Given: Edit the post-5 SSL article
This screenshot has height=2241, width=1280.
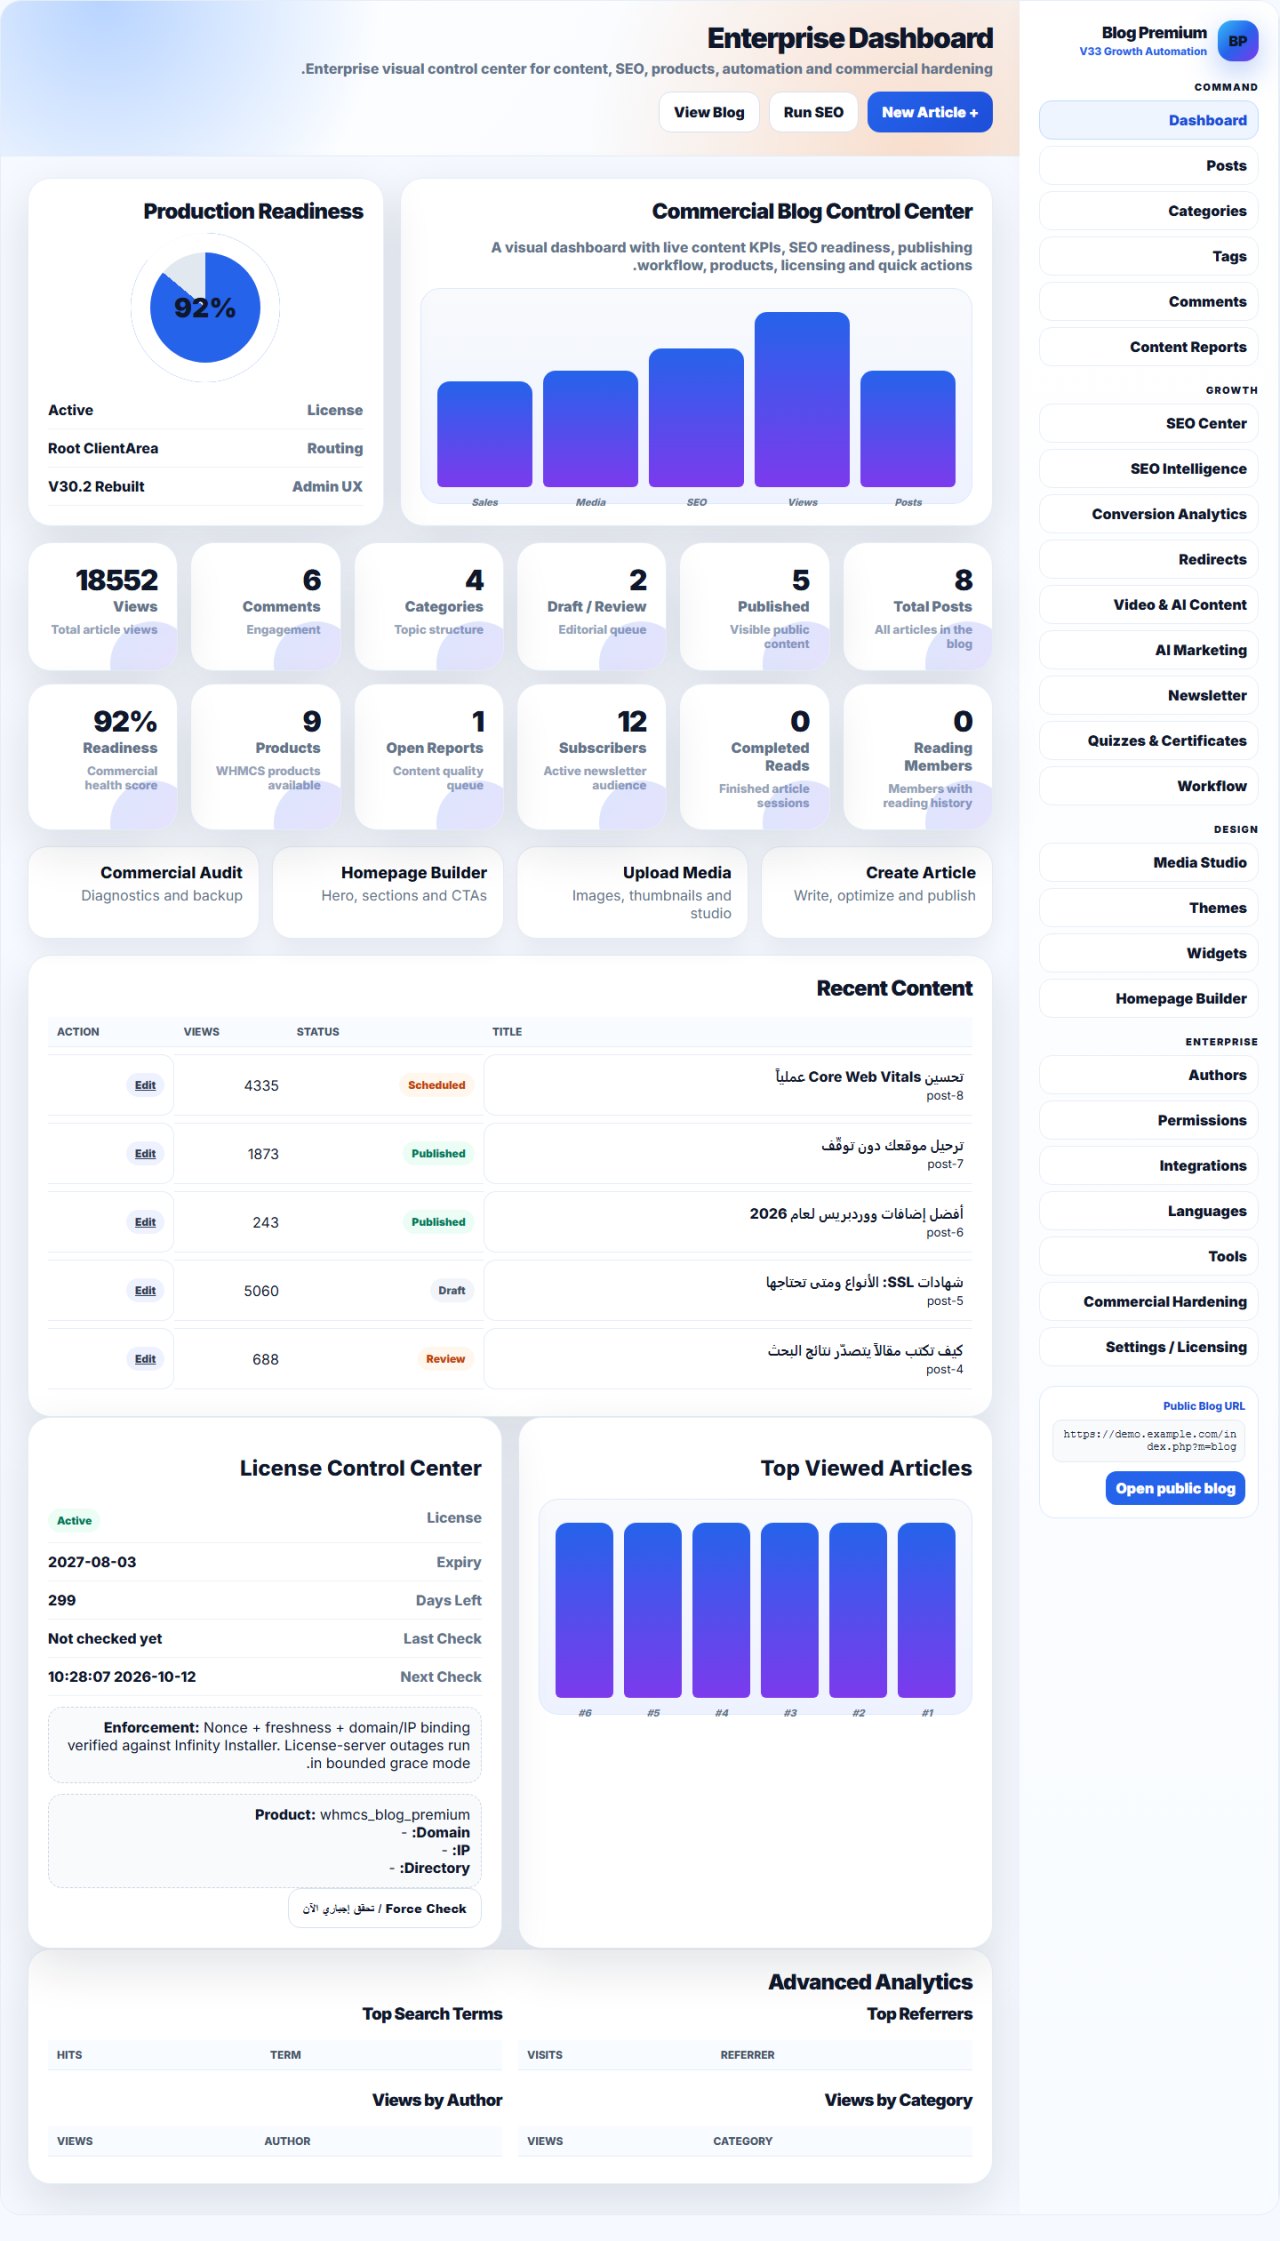Looking at the screenshot, I should coord(145,1290).
